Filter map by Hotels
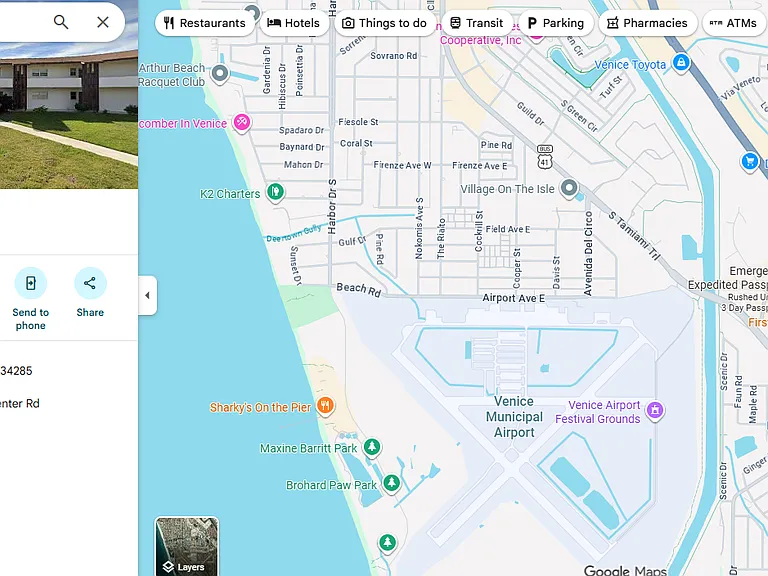Image resolution: width=768 pixels, height=576 pixels. coord(294,23)
